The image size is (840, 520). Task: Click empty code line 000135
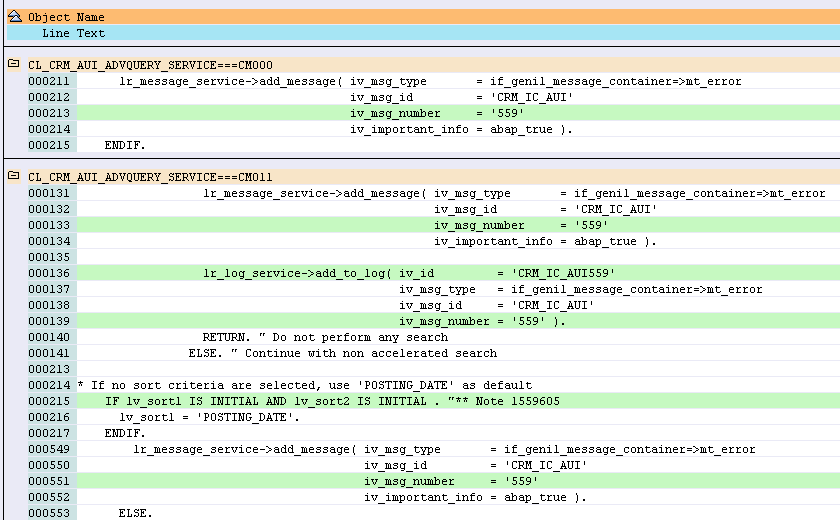458,257
